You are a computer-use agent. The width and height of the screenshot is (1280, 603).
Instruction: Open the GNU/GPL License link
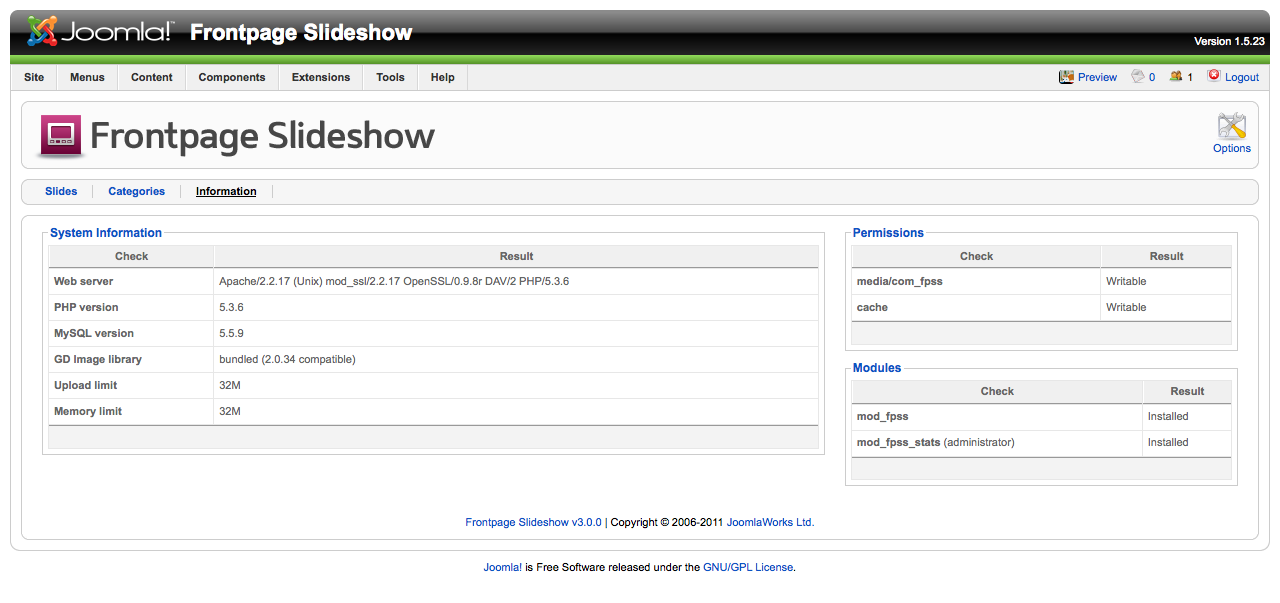pyautogui.click(x=748, y=567)
